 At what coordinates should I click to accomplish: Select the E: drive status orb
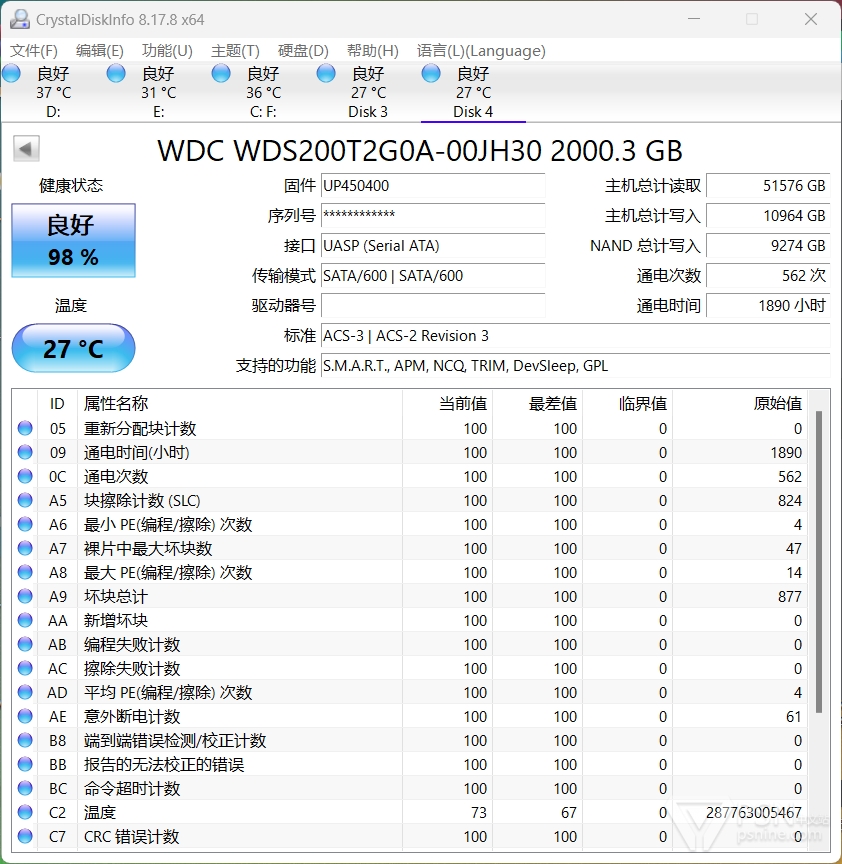point(116,73)
